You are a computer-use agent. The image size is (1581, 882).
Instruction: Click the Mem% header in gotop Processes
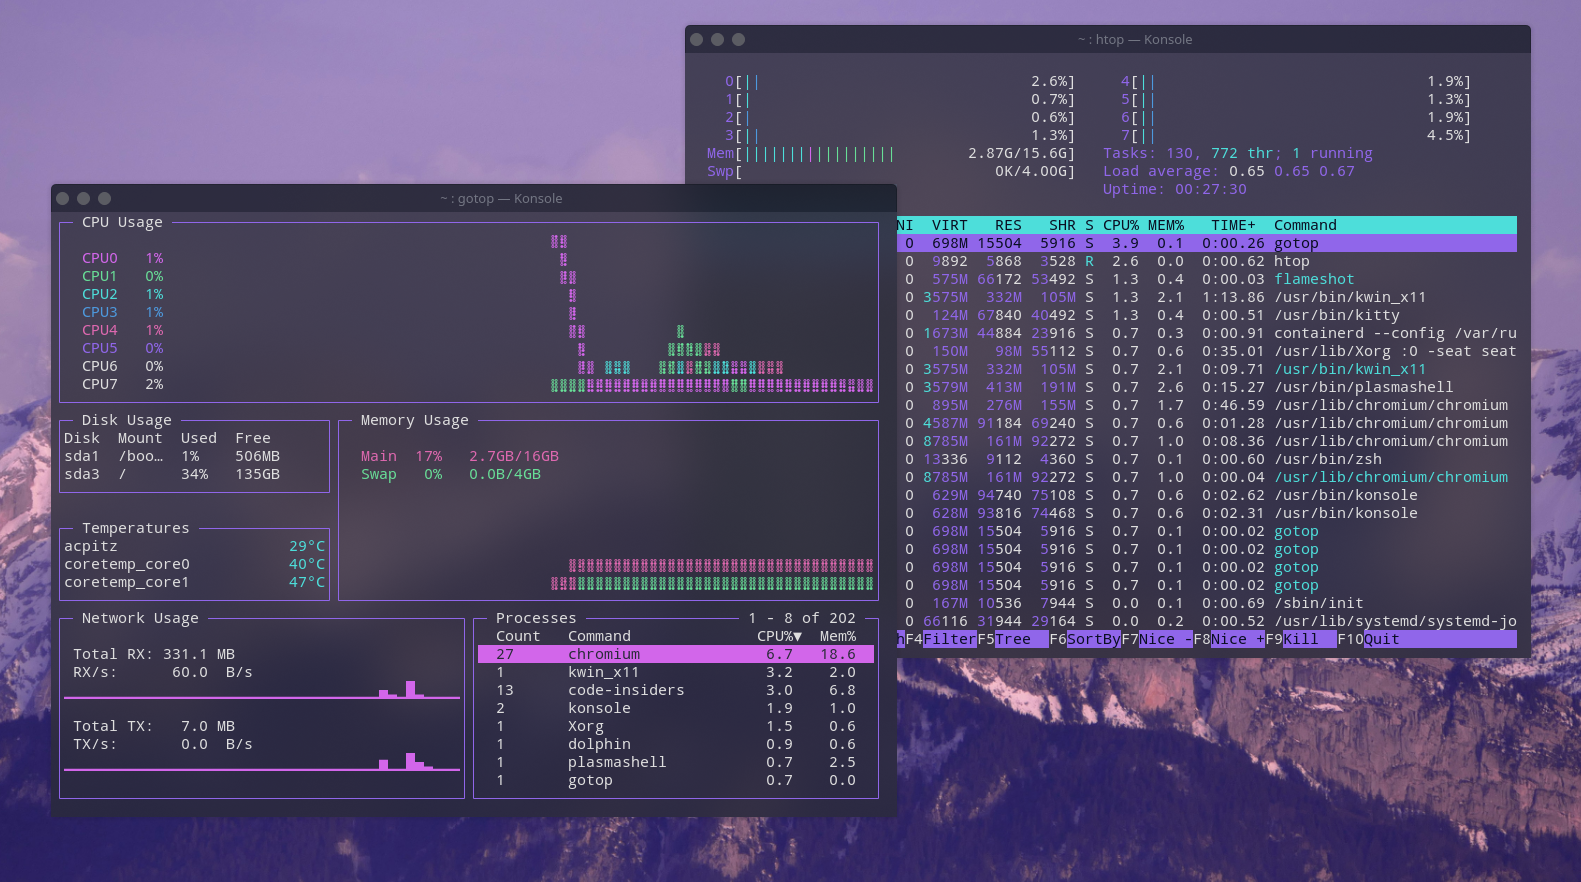point(838,636)
